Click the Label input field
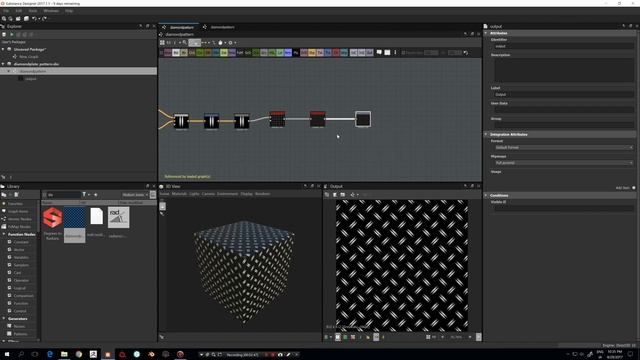 point(563,94)
